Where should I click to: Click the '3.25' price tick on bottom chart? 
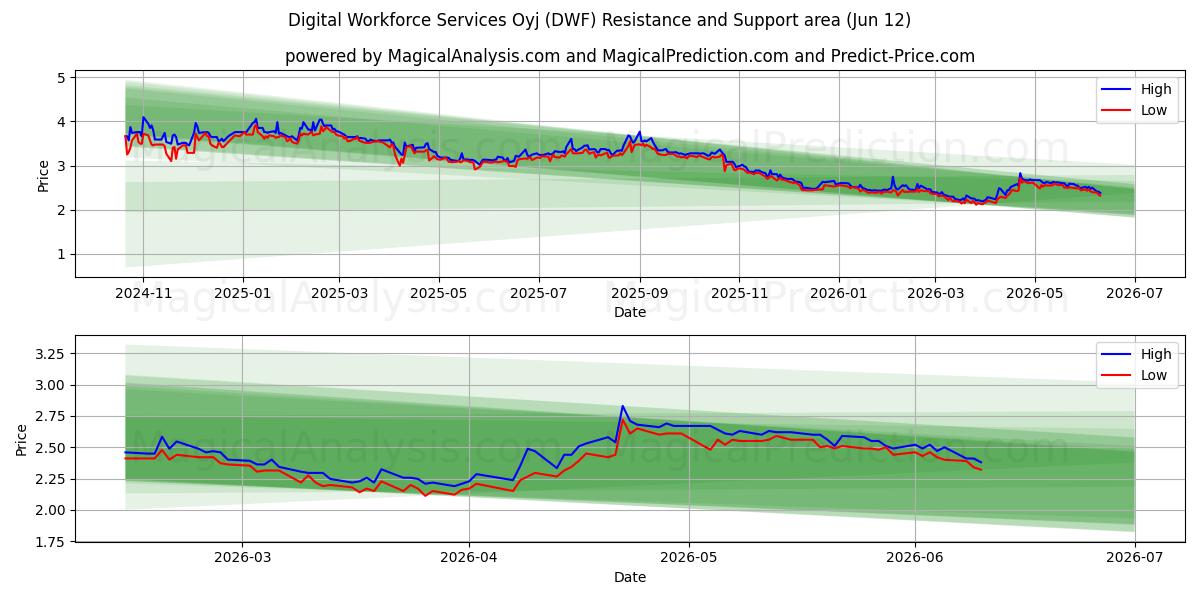(x=51, y=354)
